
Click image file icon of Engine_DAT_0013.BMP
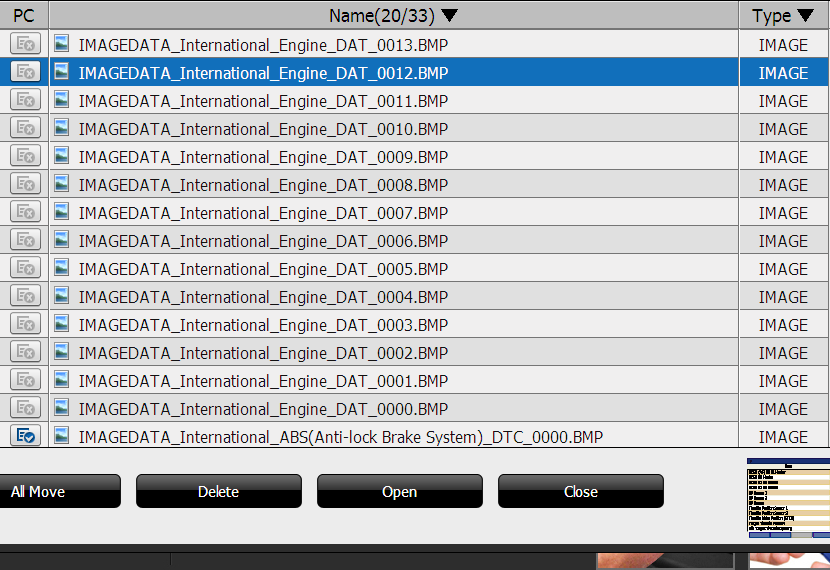62,43
